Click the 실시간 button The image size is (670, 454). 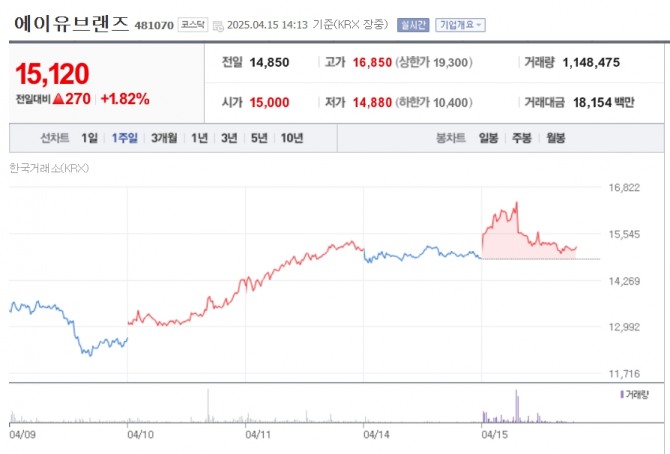pos(413,25)
